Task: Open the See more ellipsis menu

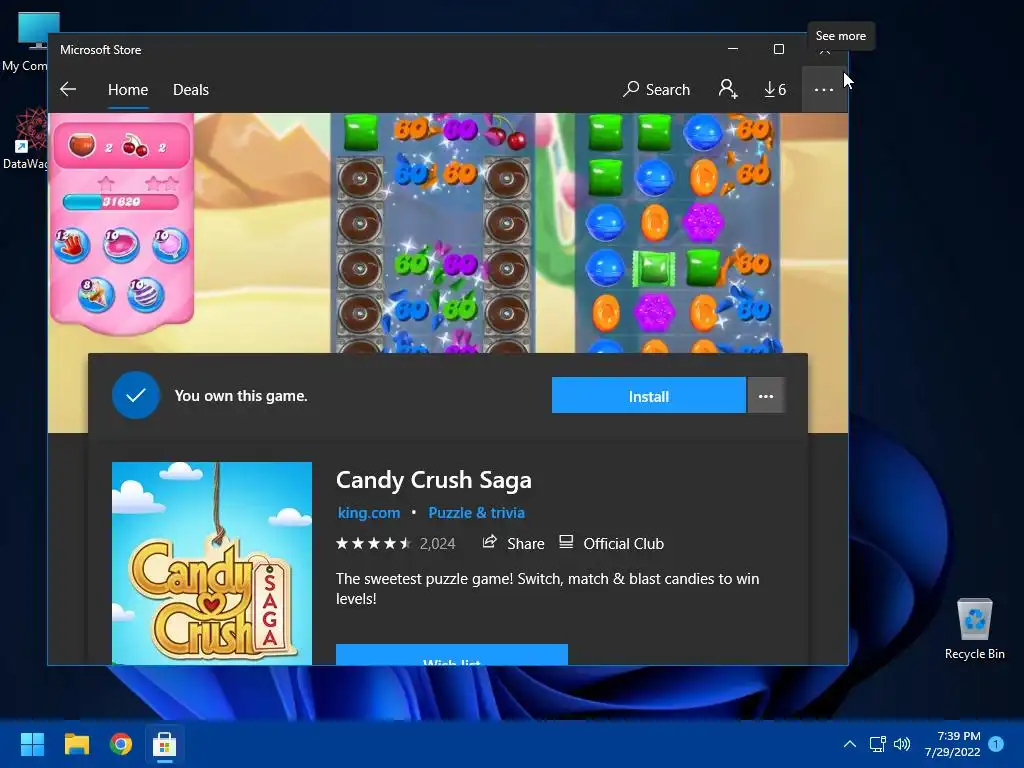Action: point(824,89)
